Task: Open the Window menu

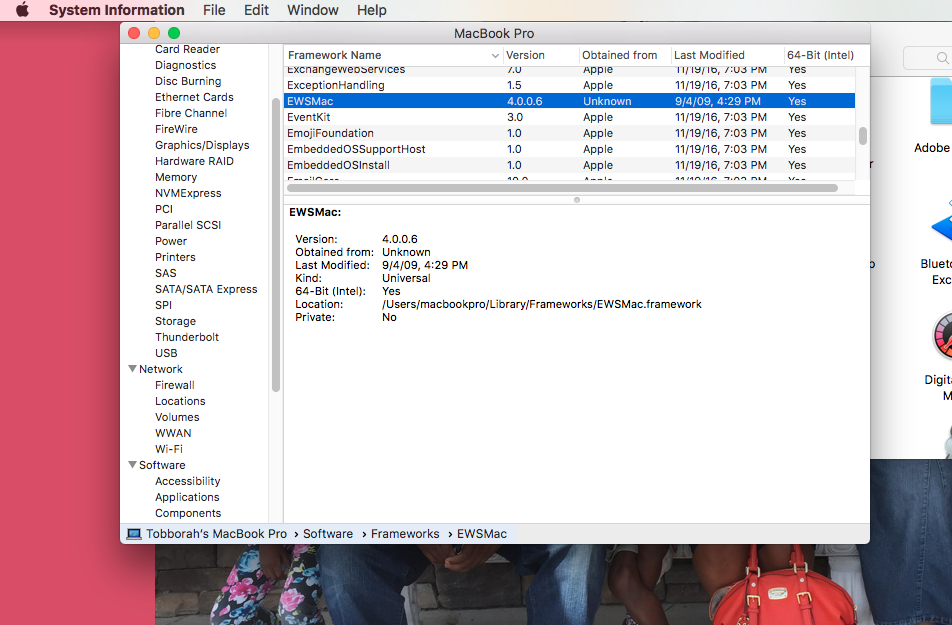Action: pyautogui.click(x=313, y=10)
